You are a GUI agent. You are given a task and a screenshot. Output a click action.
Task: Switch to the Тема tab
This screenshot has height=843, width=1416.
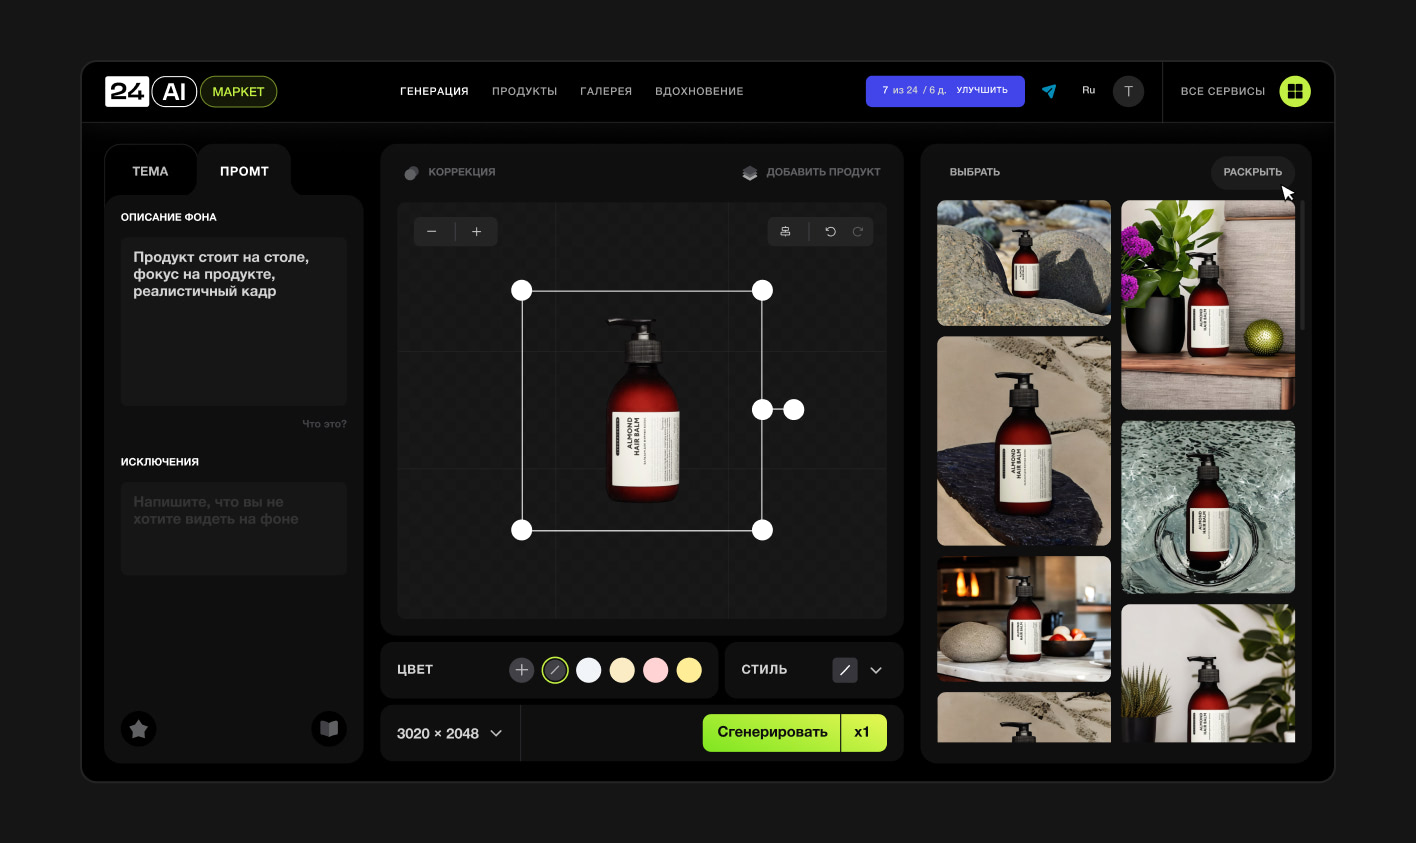(150, 171)
